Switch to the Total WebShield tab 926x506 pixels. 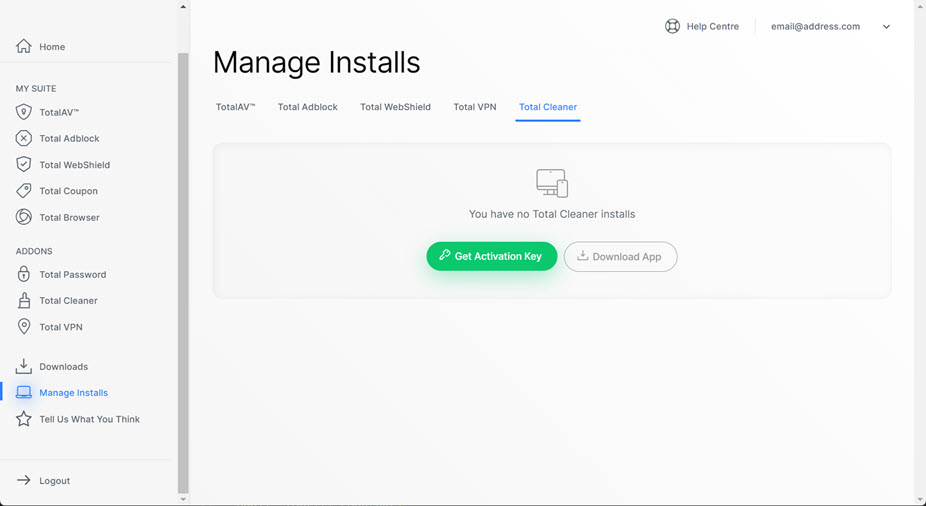396,107
